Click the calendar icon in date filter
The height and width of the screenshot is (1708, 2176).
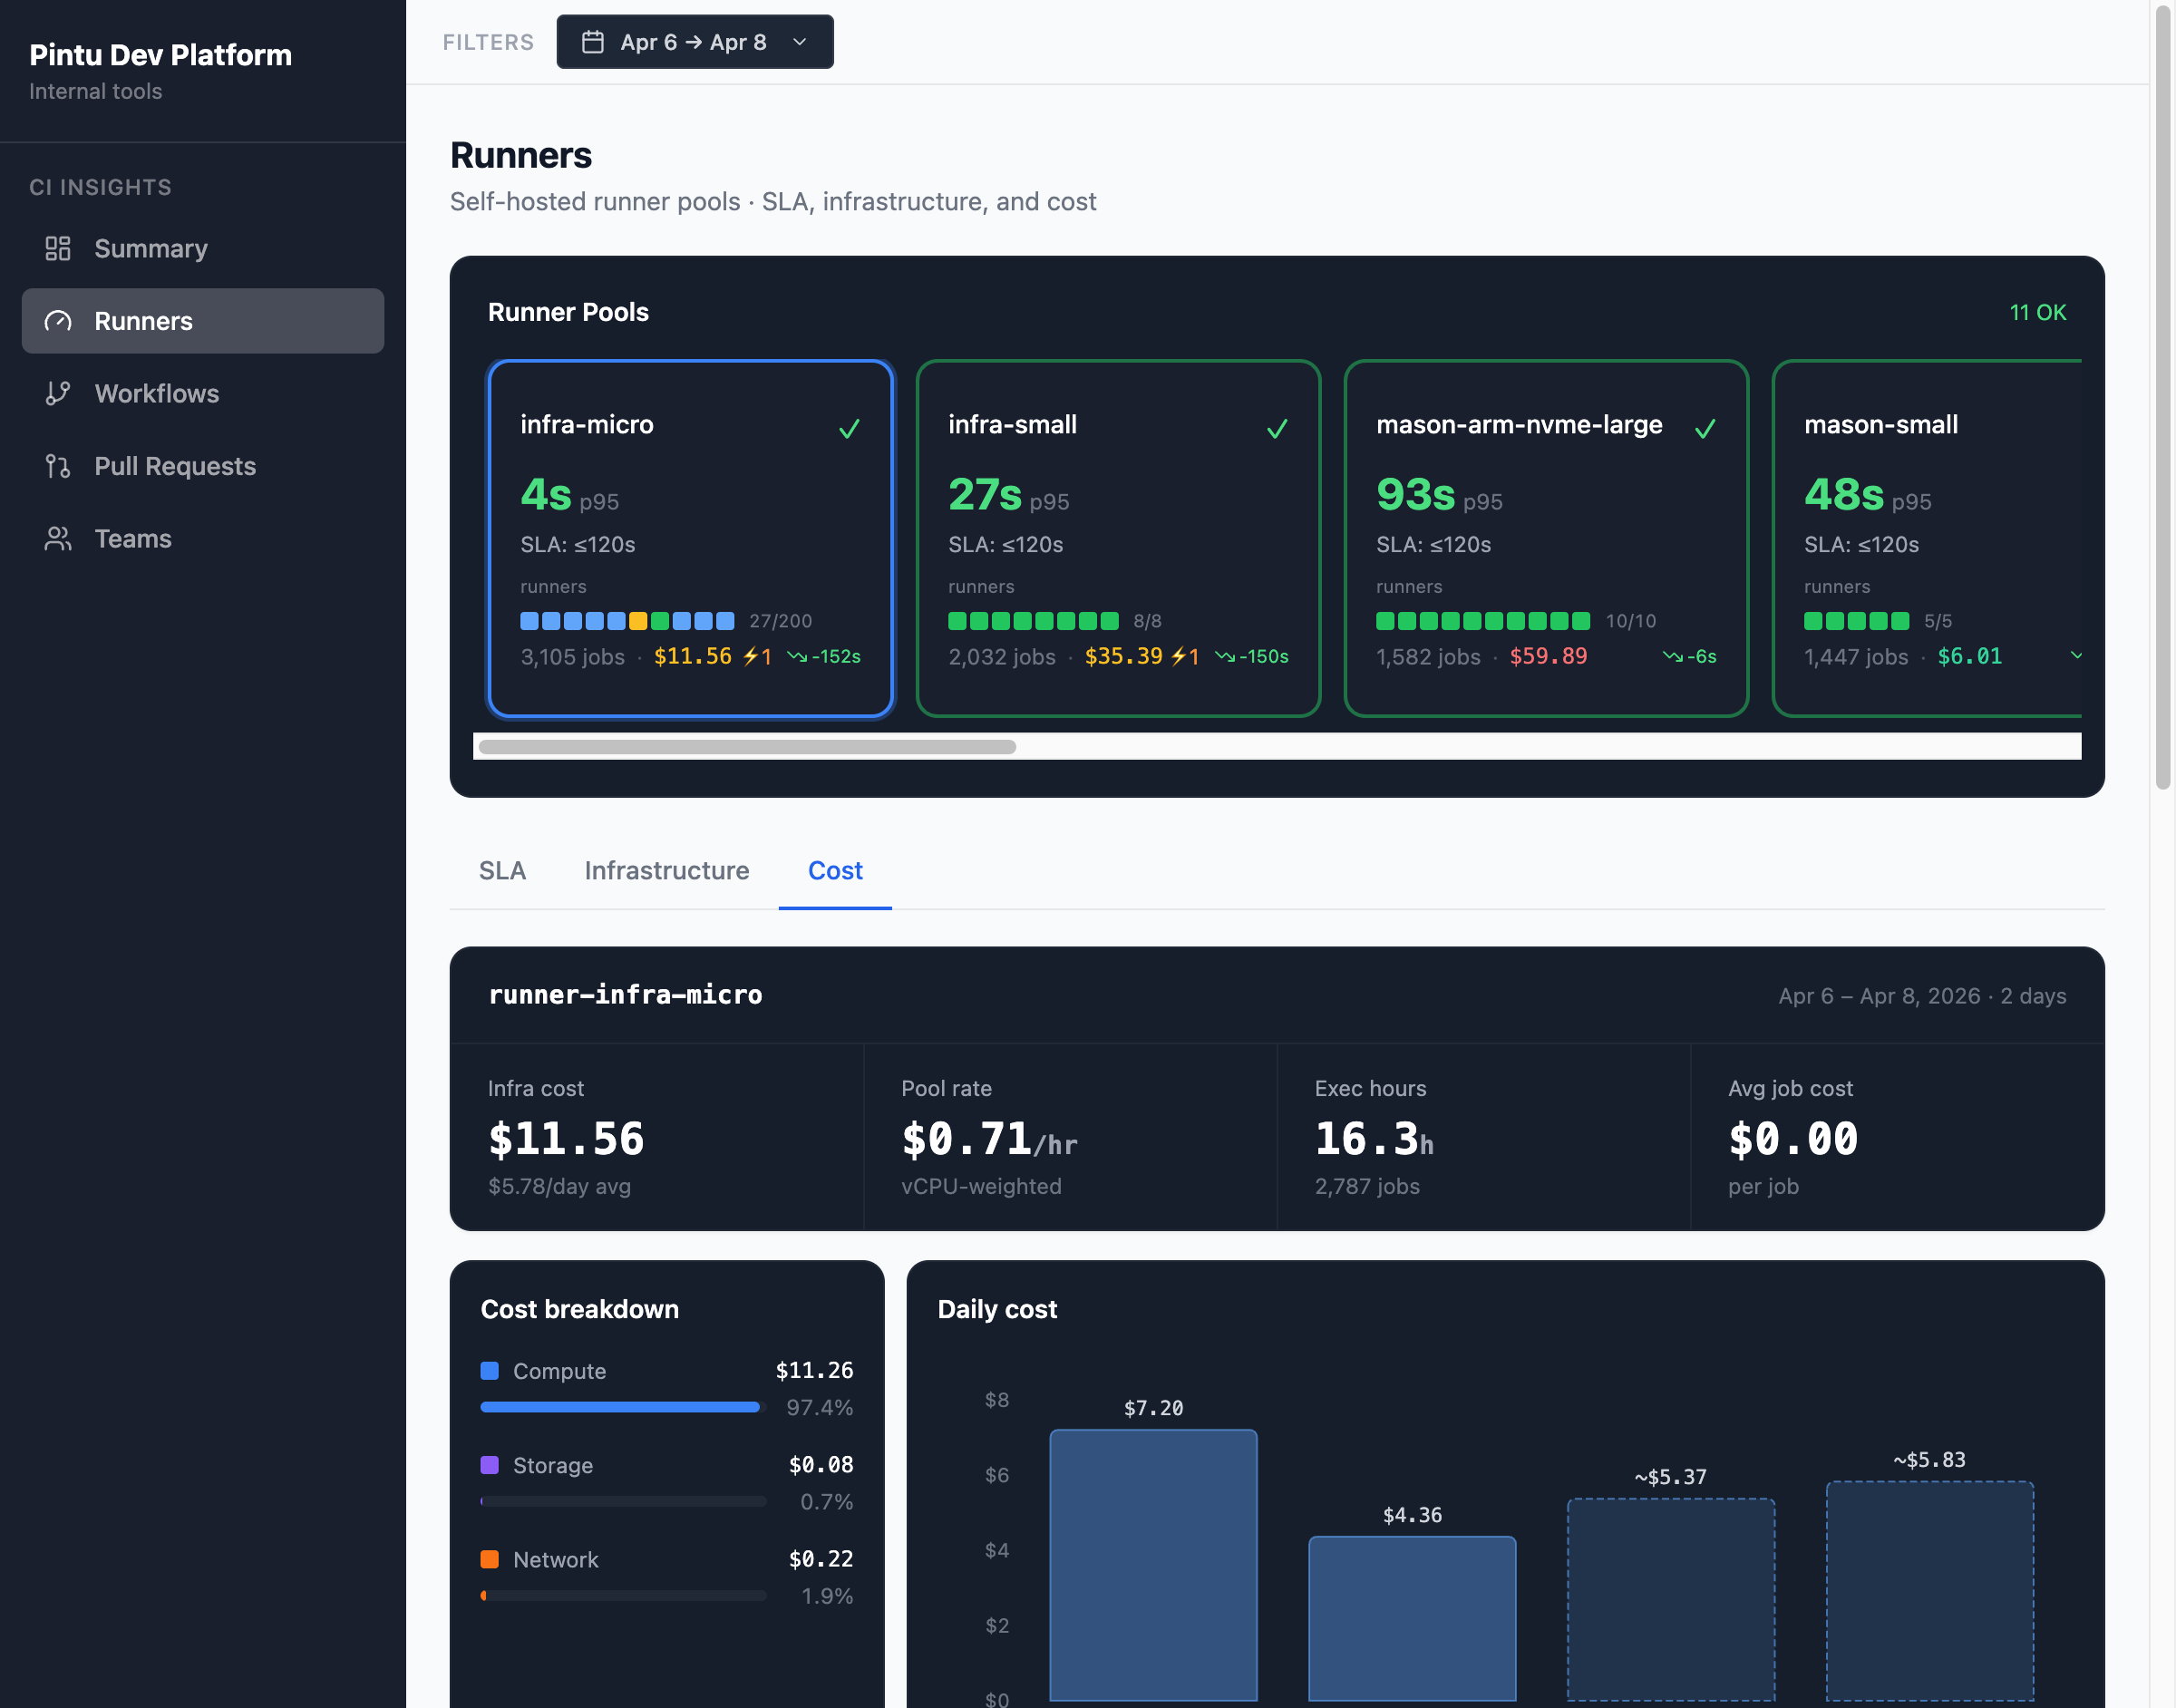click(x=593, y=42)
